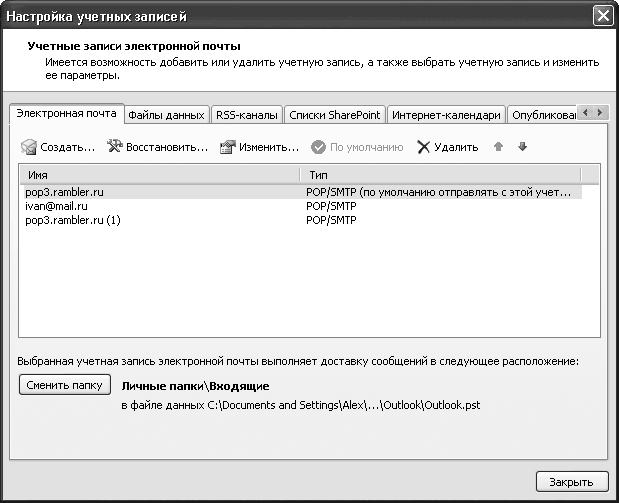Click the По умолчанию checkmark icon

click(x=318, y=147)
